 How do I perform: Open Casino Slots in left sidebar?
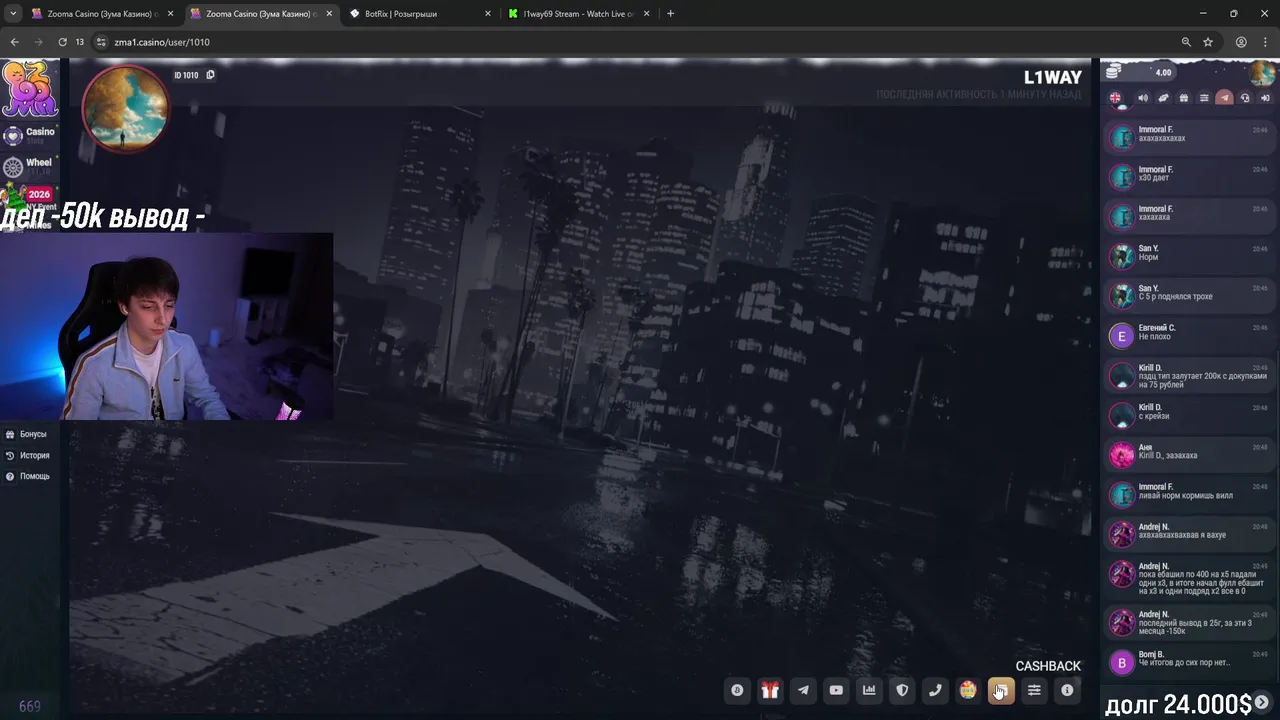click(x=29, y=135)
